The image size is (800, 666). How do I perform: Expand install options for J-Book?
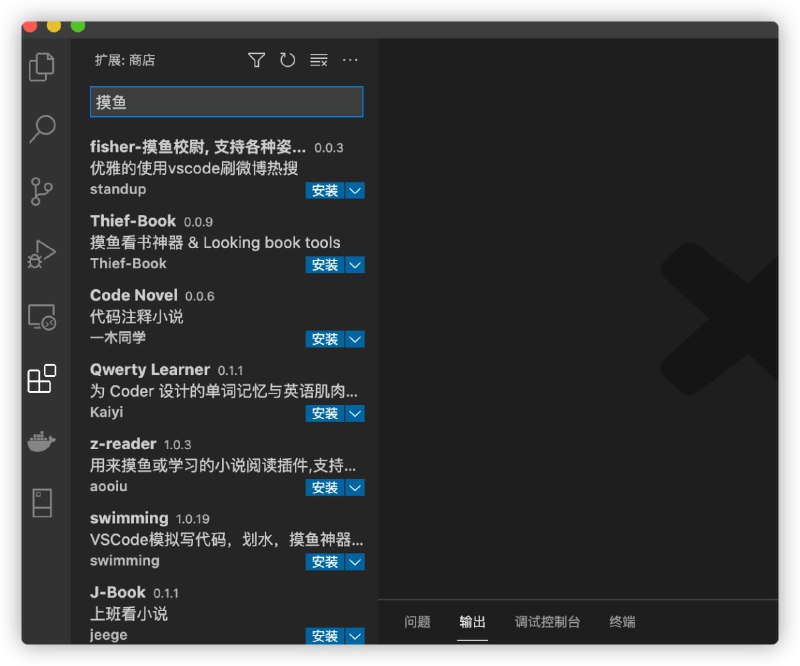(x=355, y=636)
